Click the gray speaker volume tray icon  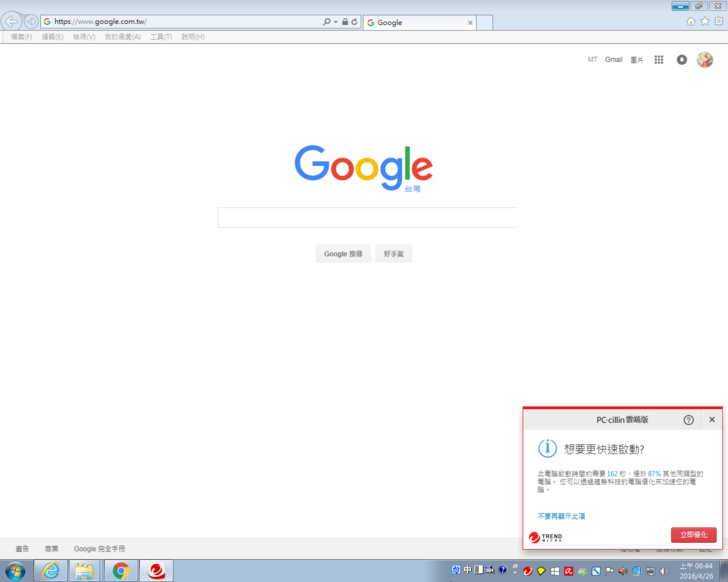(664, 571)
